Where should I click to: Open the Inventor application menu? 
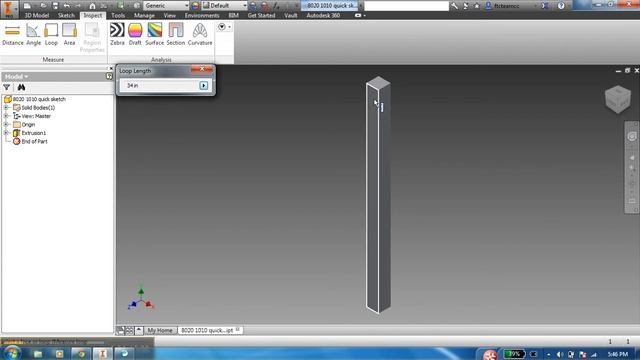[9, 9]
